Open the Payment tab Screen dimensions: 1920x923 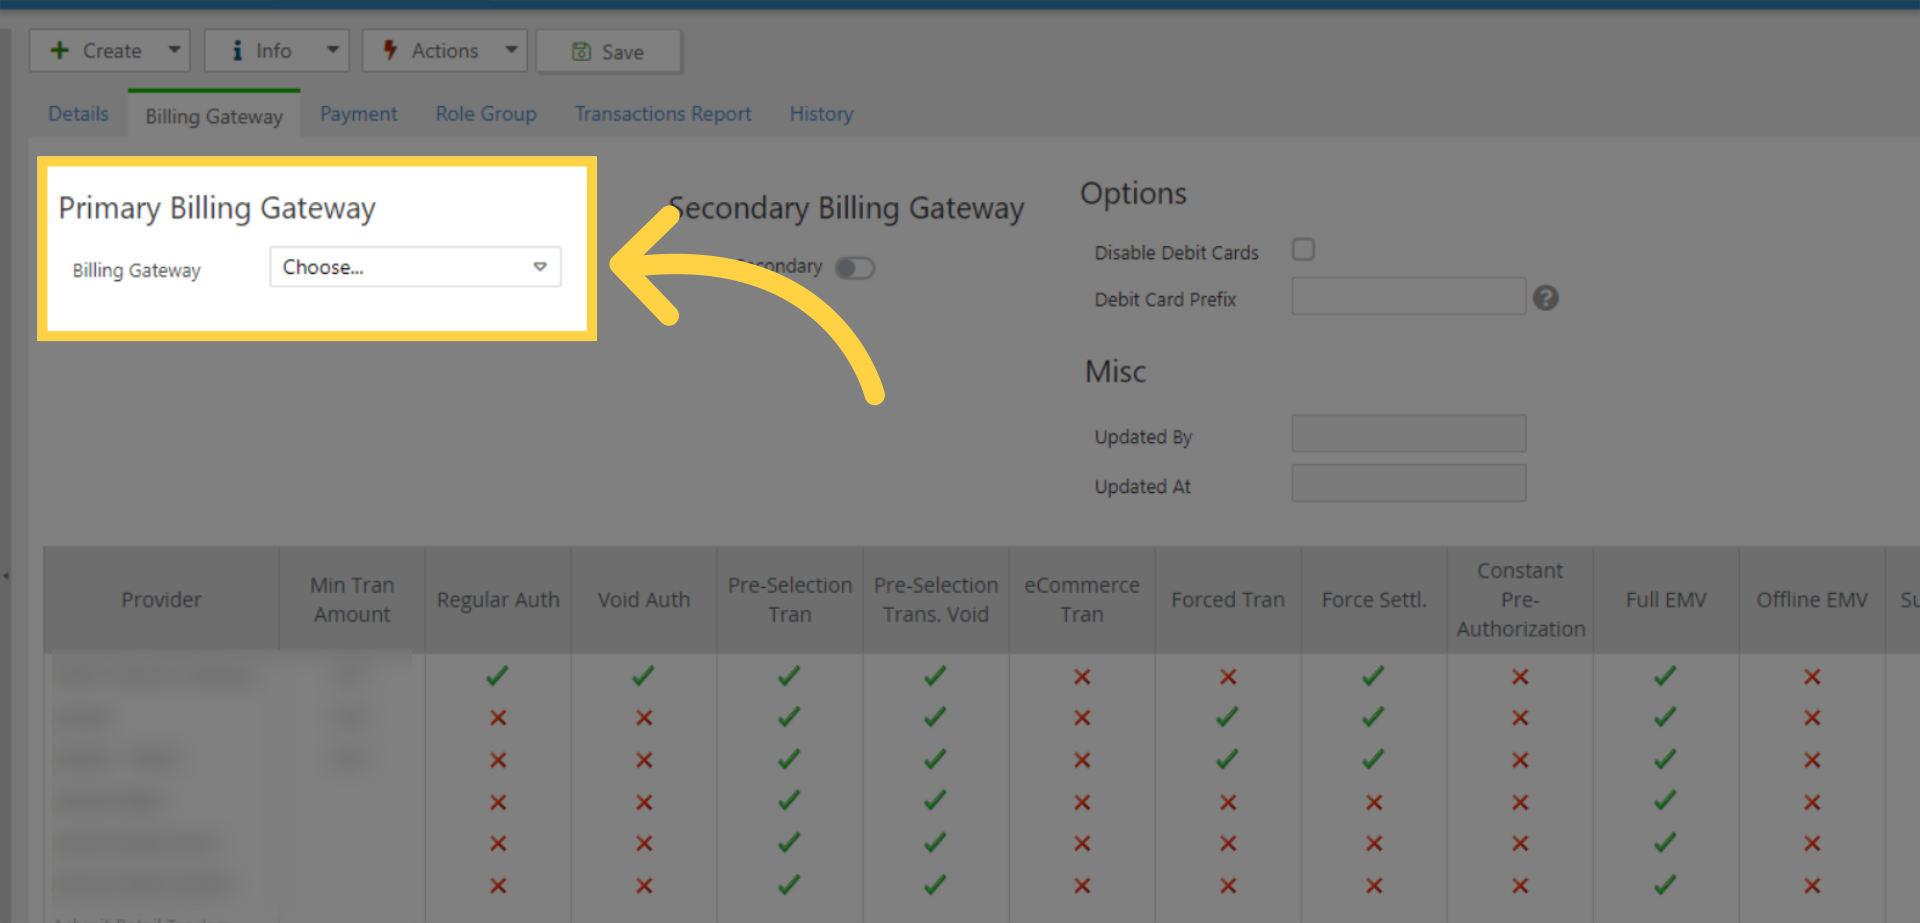tap(358, 114)
